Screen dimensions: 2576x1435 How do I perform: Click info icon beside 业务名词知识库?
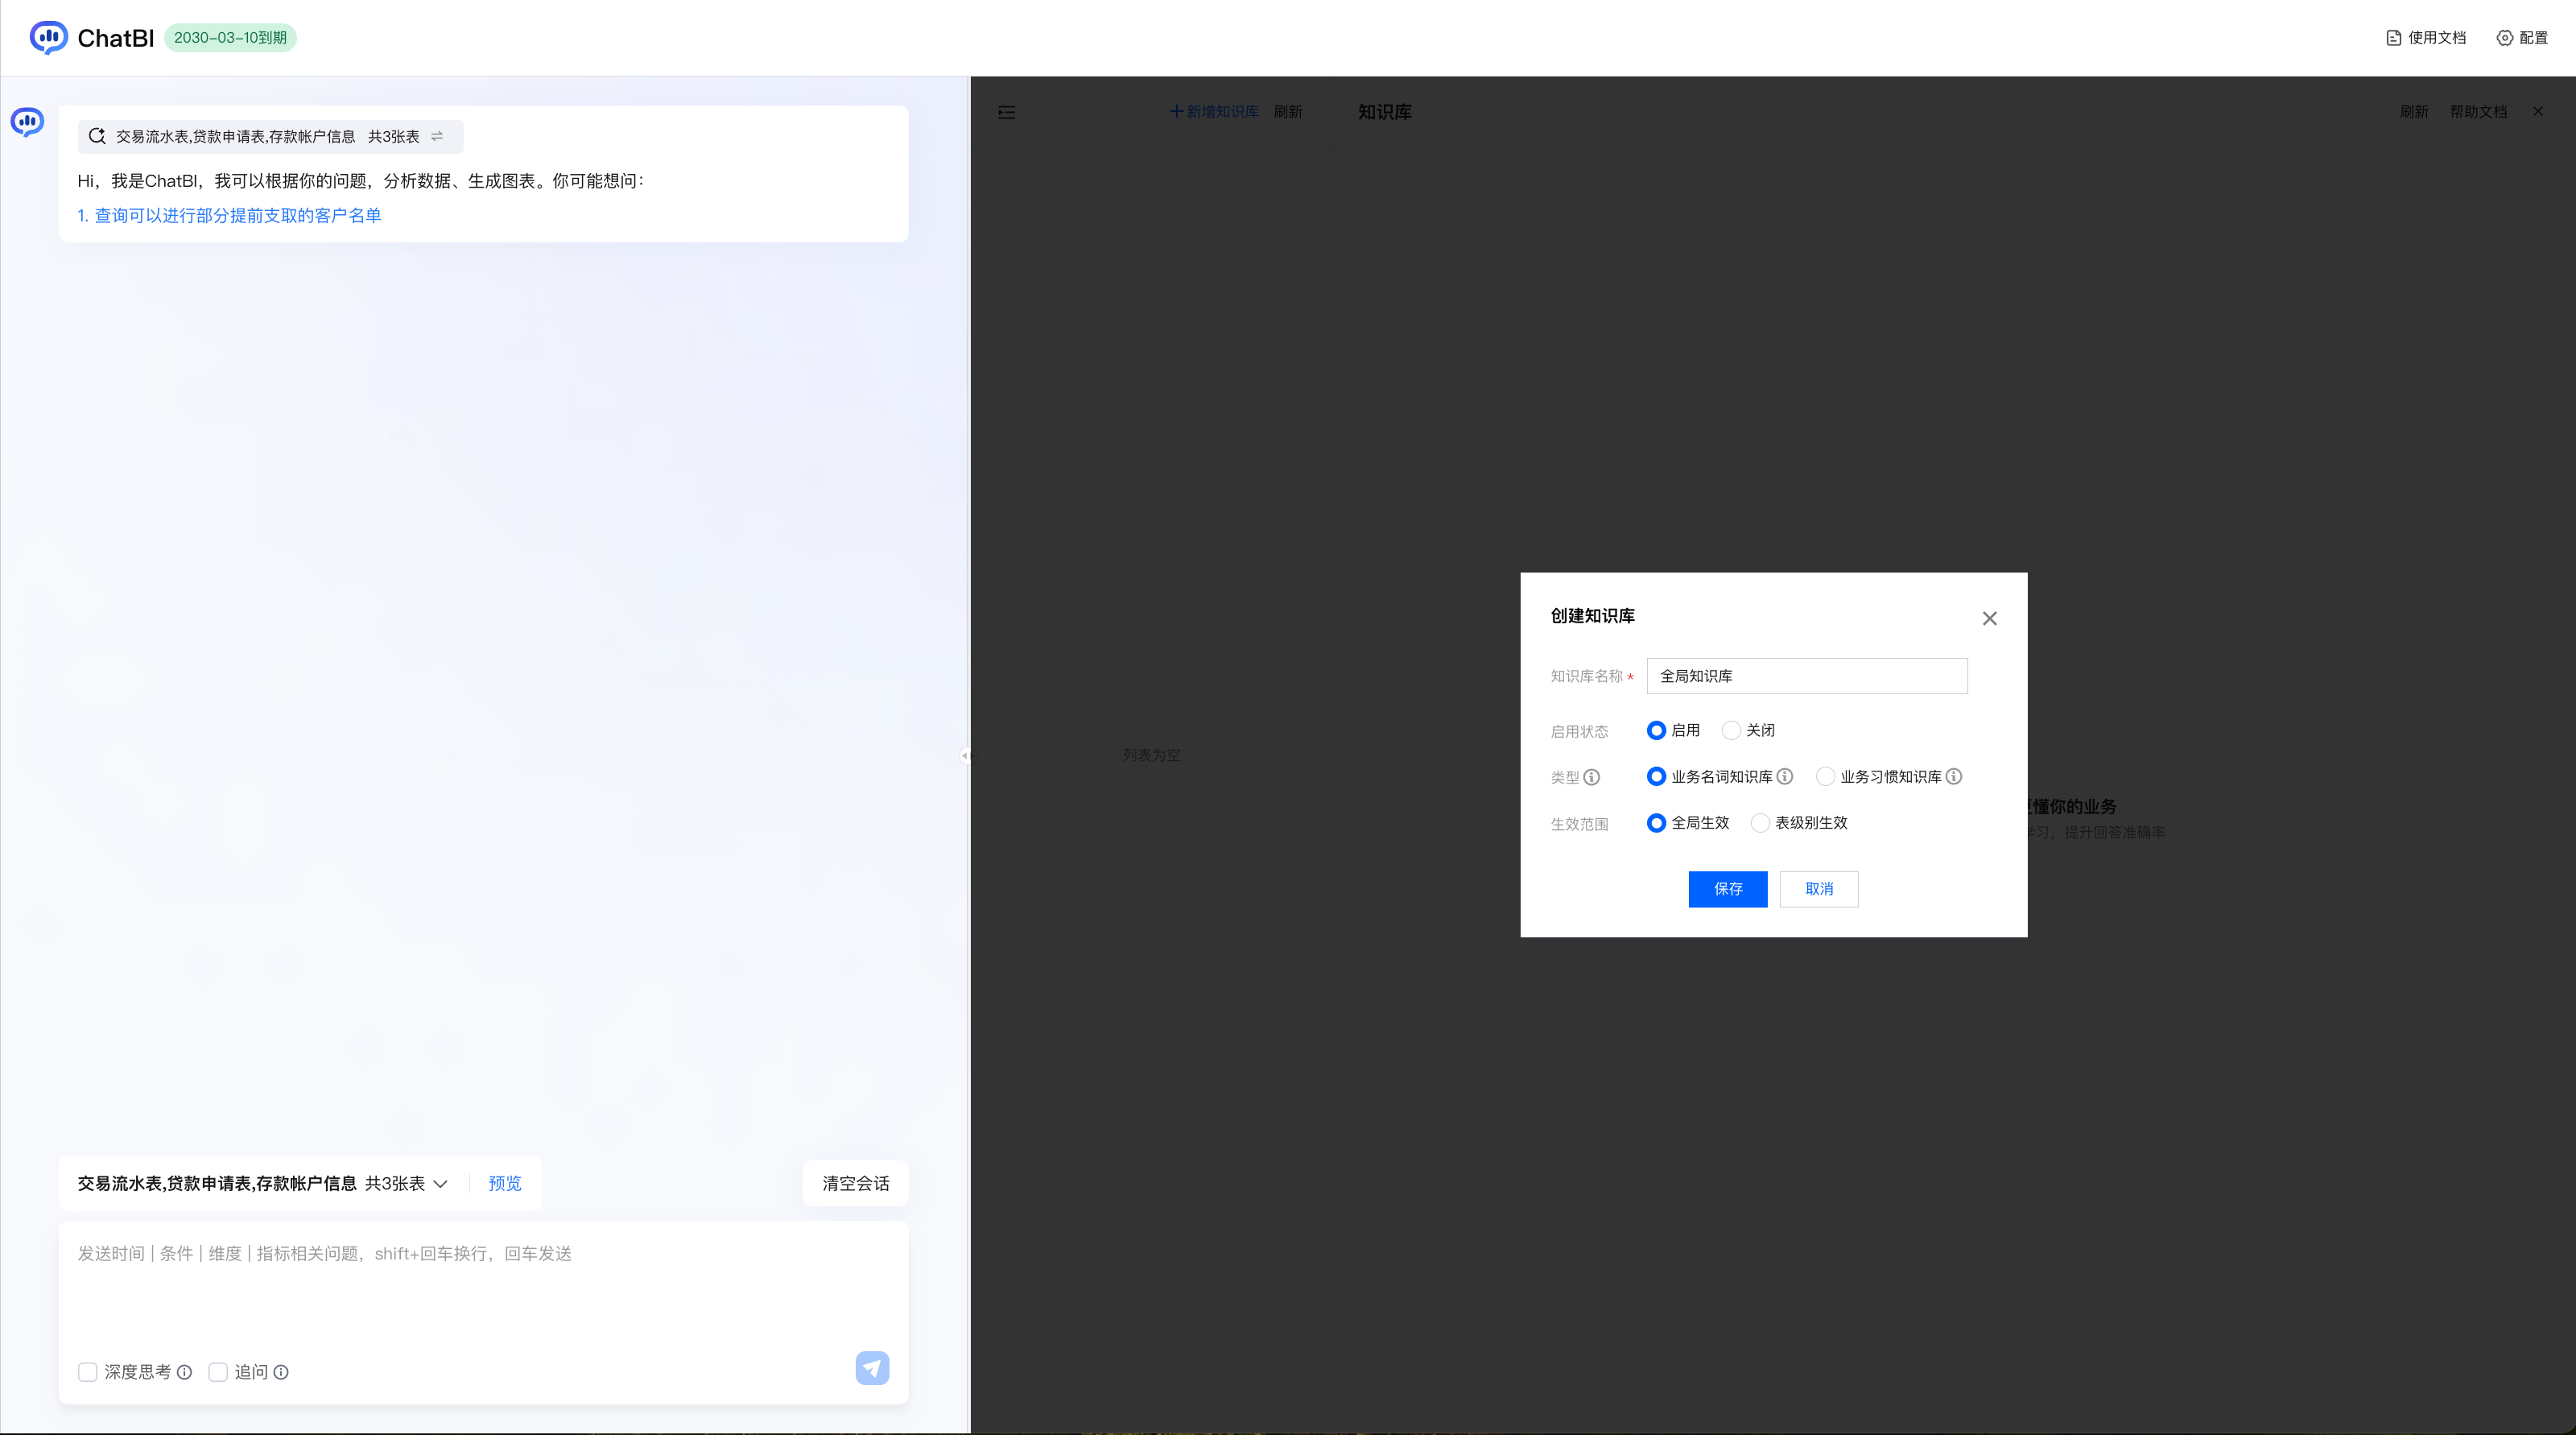(x=1785, y=776)
